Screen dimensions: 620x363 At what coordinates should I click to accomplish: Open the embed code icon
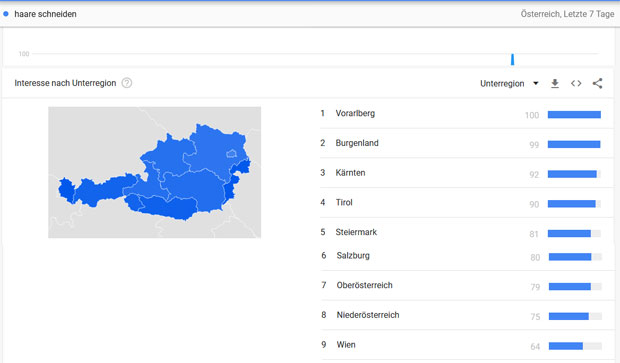coord(576,83)
